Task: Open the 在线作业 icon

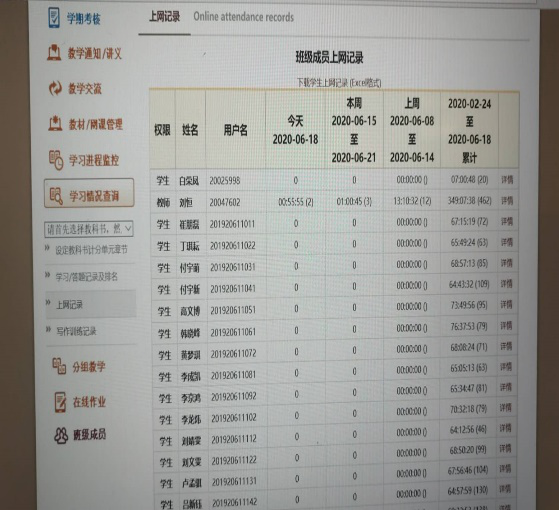Action: click(x=60, y=402)
